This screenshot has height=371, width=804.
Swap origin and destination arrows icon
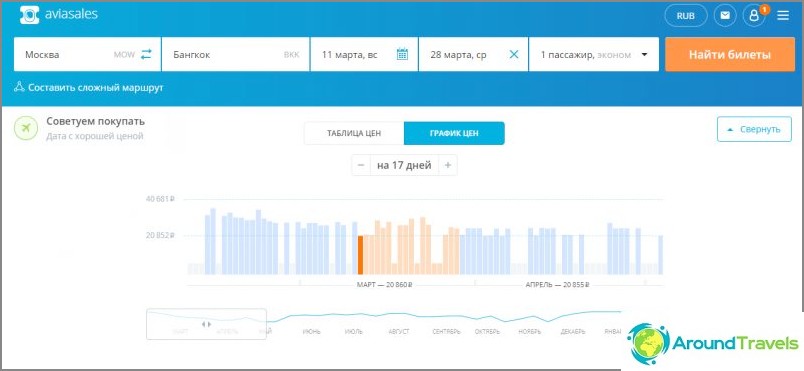coord(147,54)
